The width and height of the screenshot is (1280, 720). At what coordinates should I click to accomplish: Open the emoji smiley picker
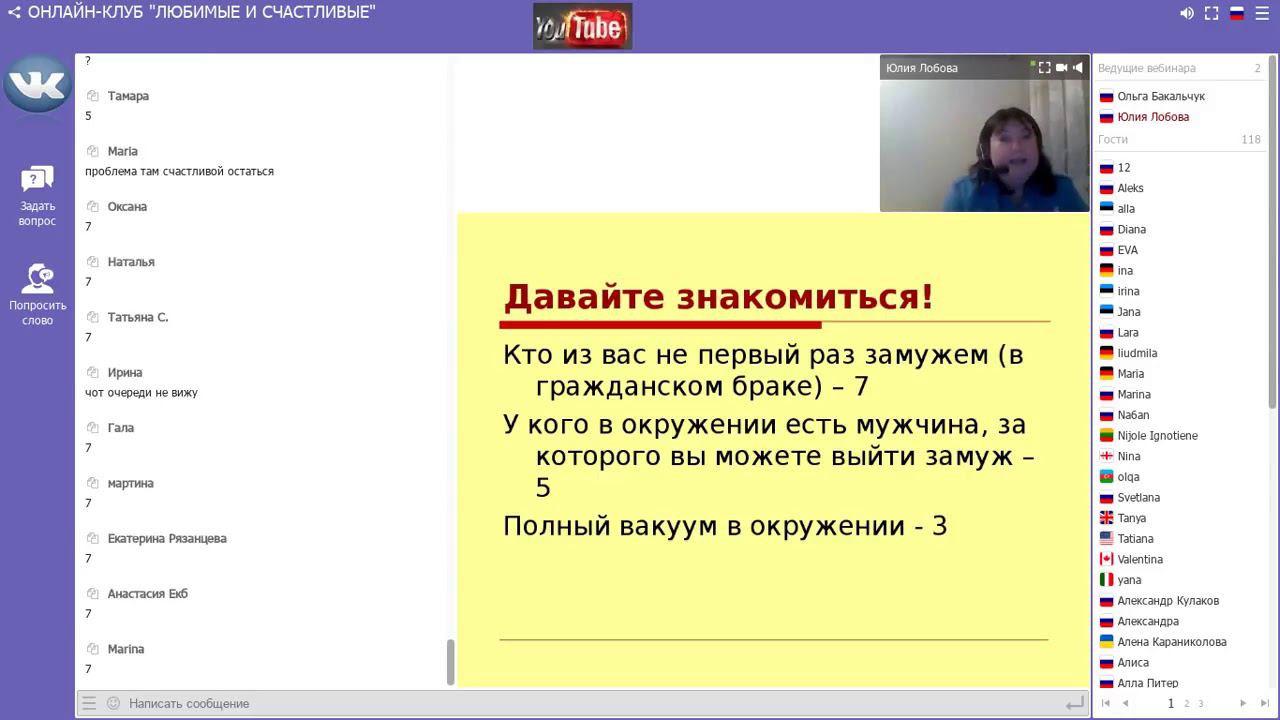(113, 703)
